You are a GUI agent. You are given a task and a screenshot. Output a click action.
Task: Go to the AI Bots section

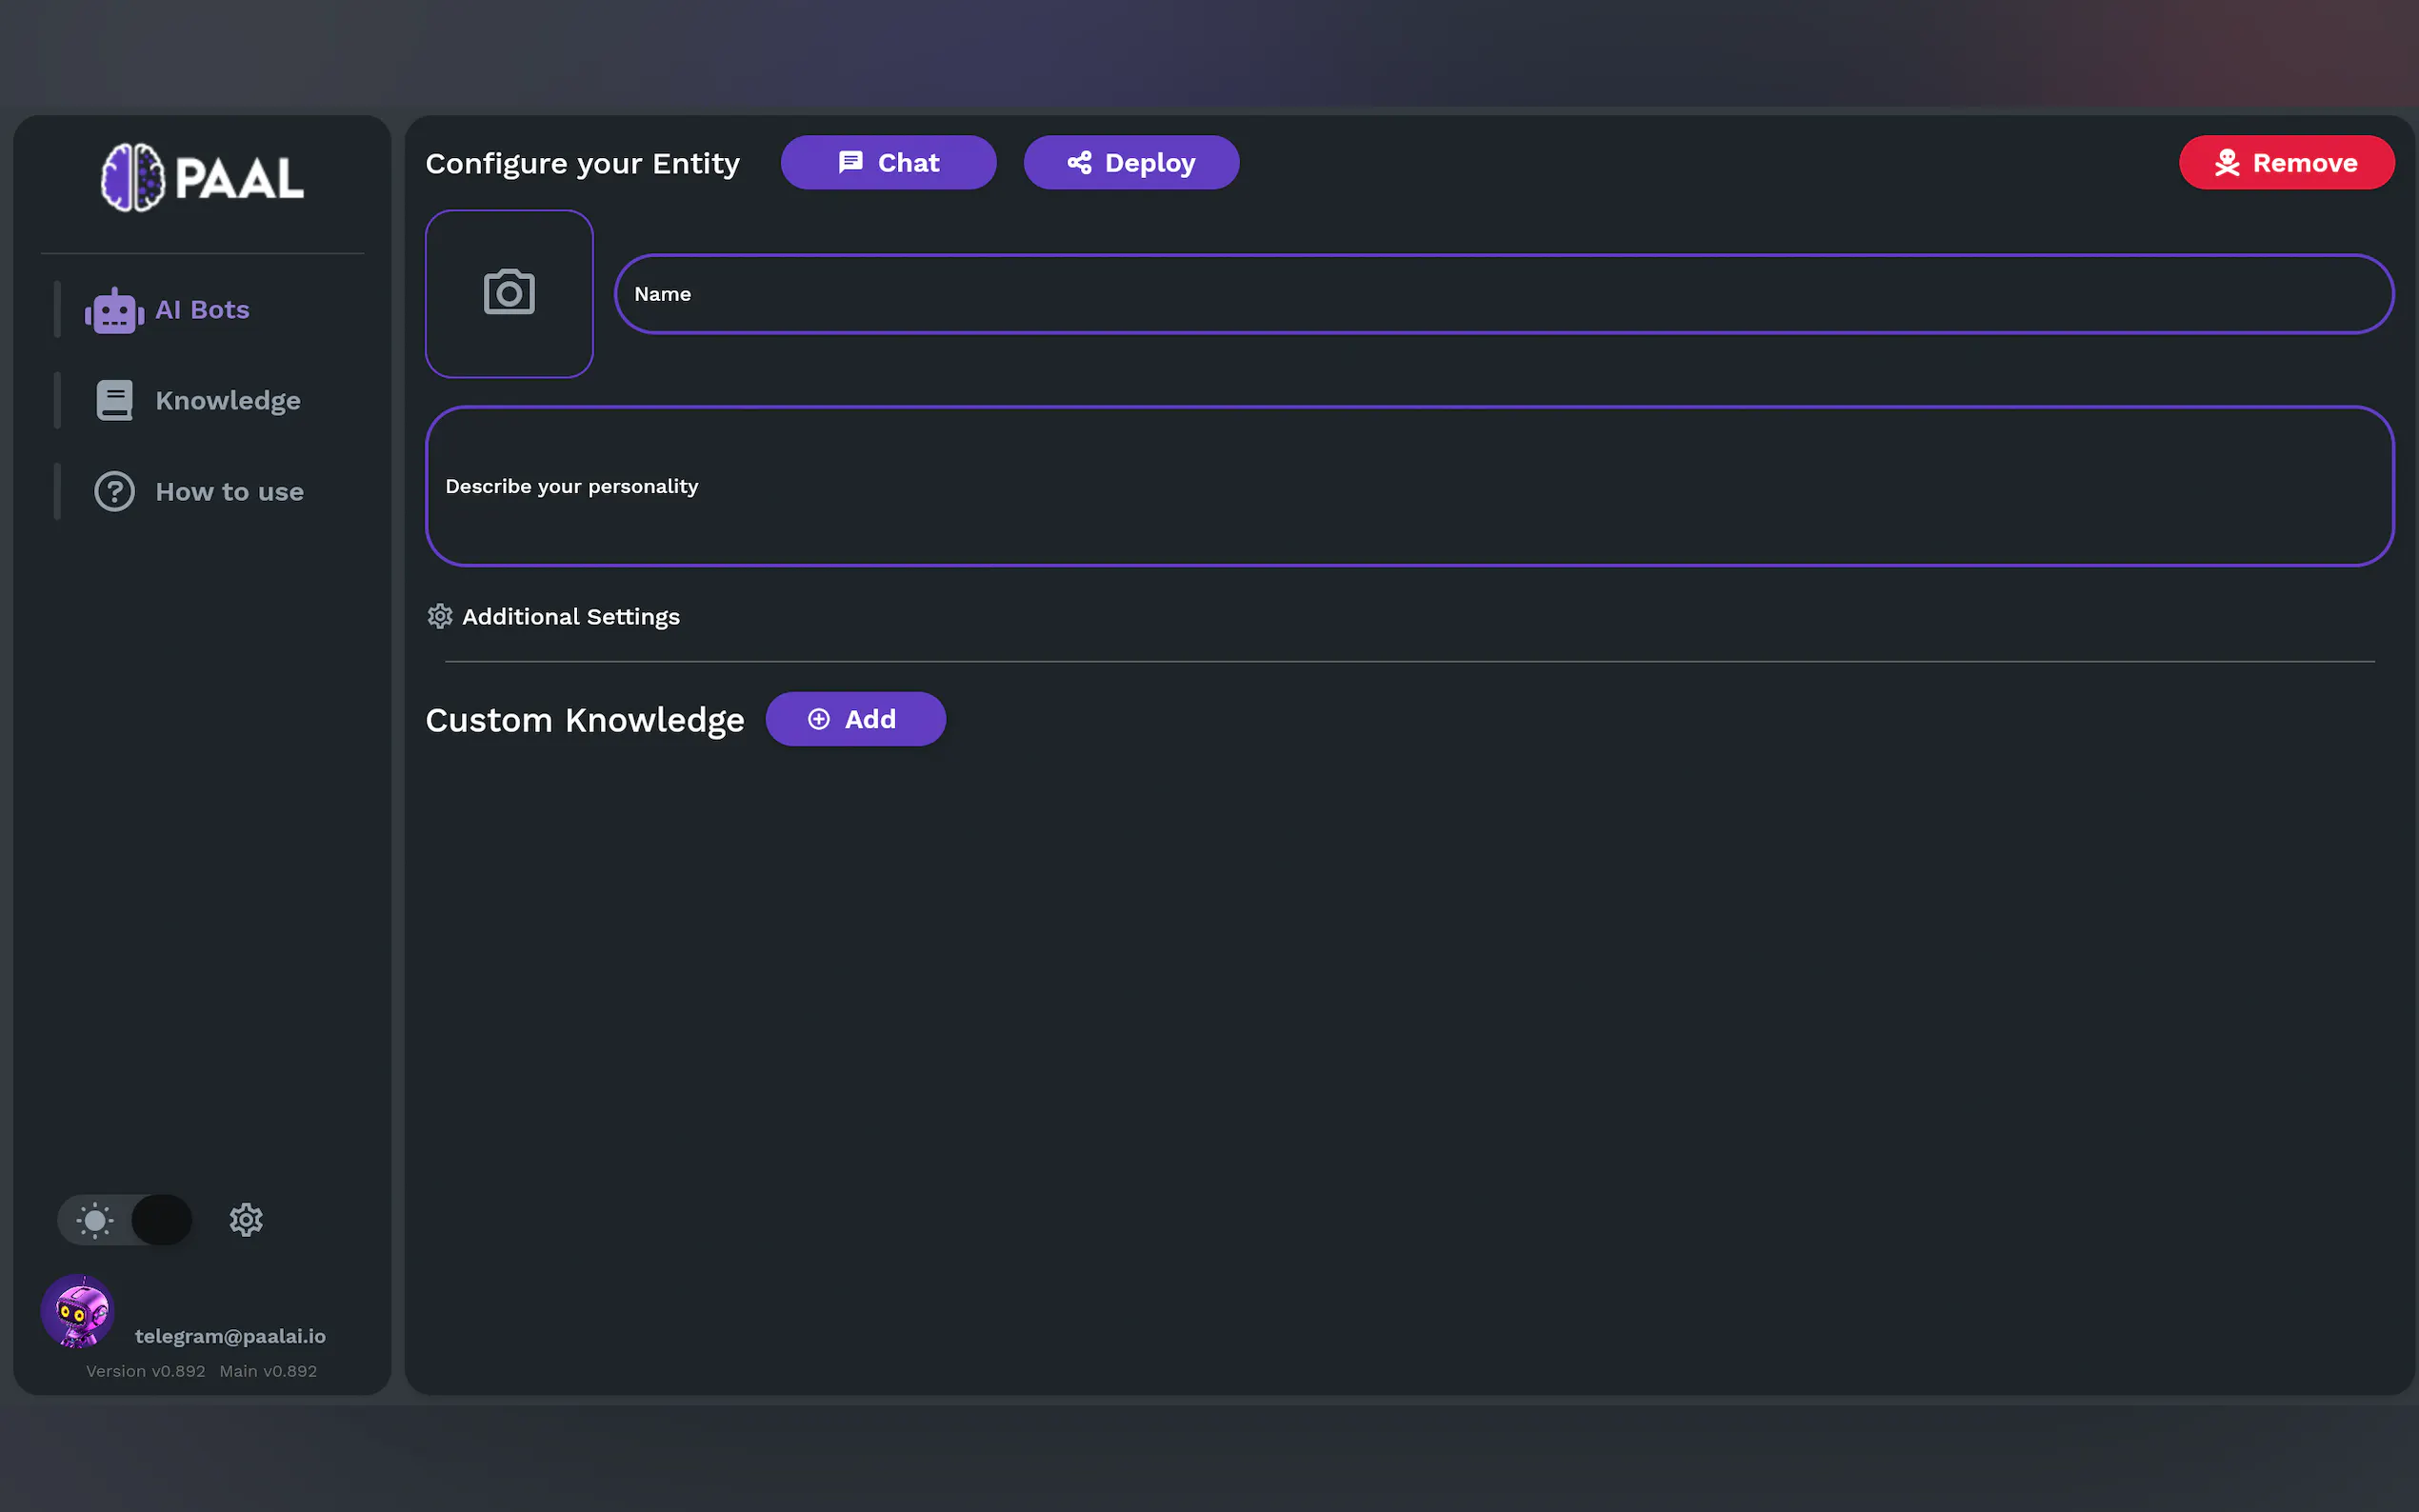click(x=202, y=310)
